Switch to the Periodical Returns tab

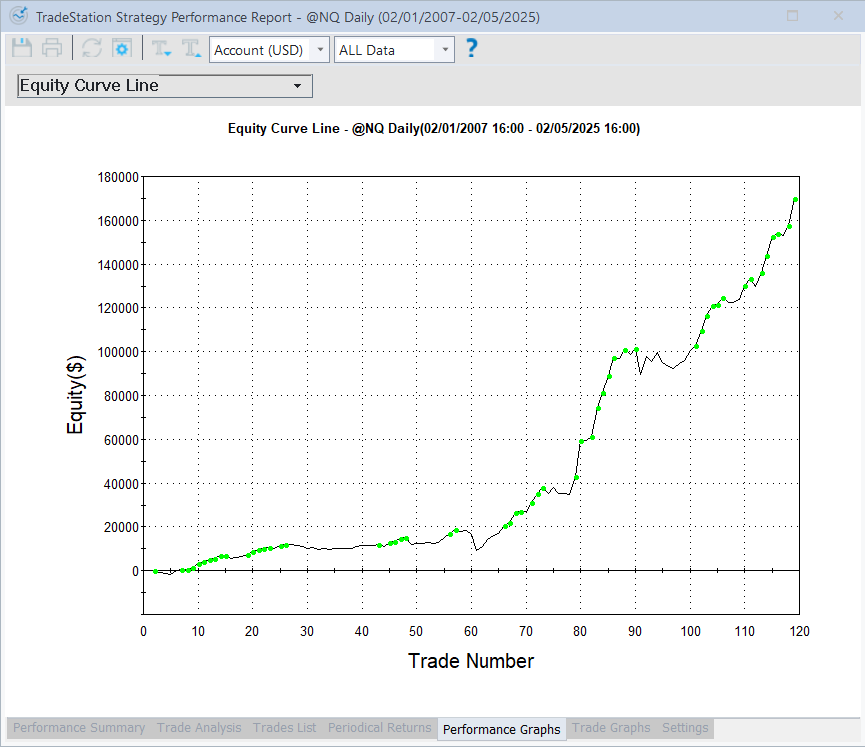point(380,728)
